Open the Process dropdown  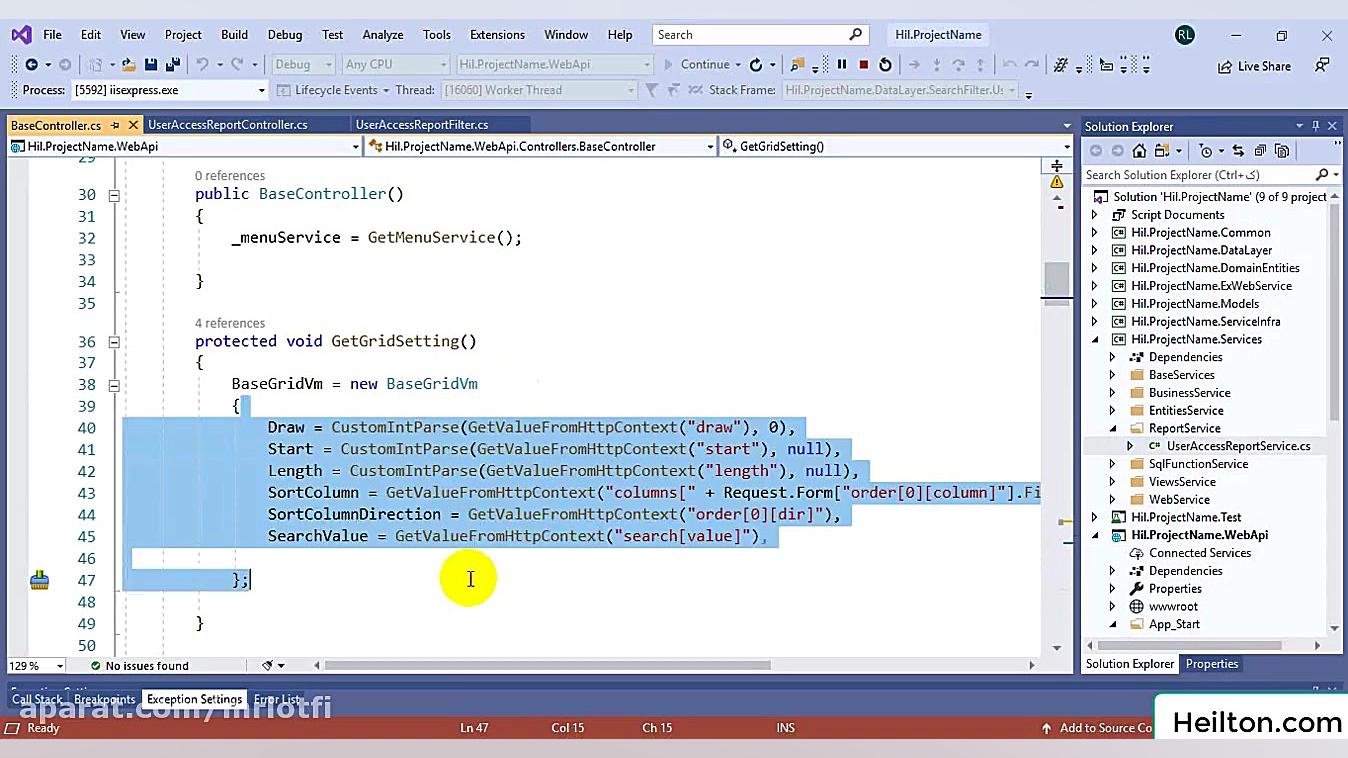(261, 90)
